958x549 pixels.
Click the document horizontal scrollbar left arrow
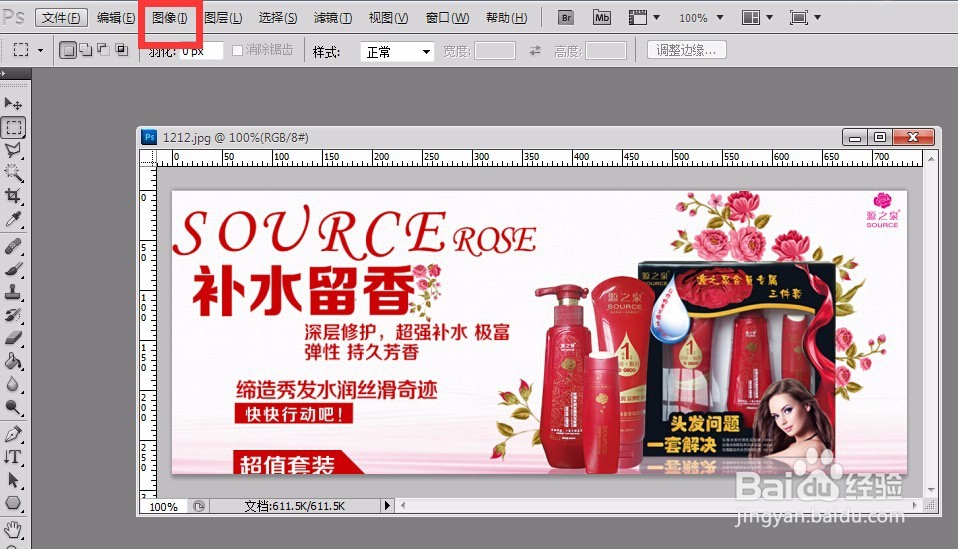point(403,506)
